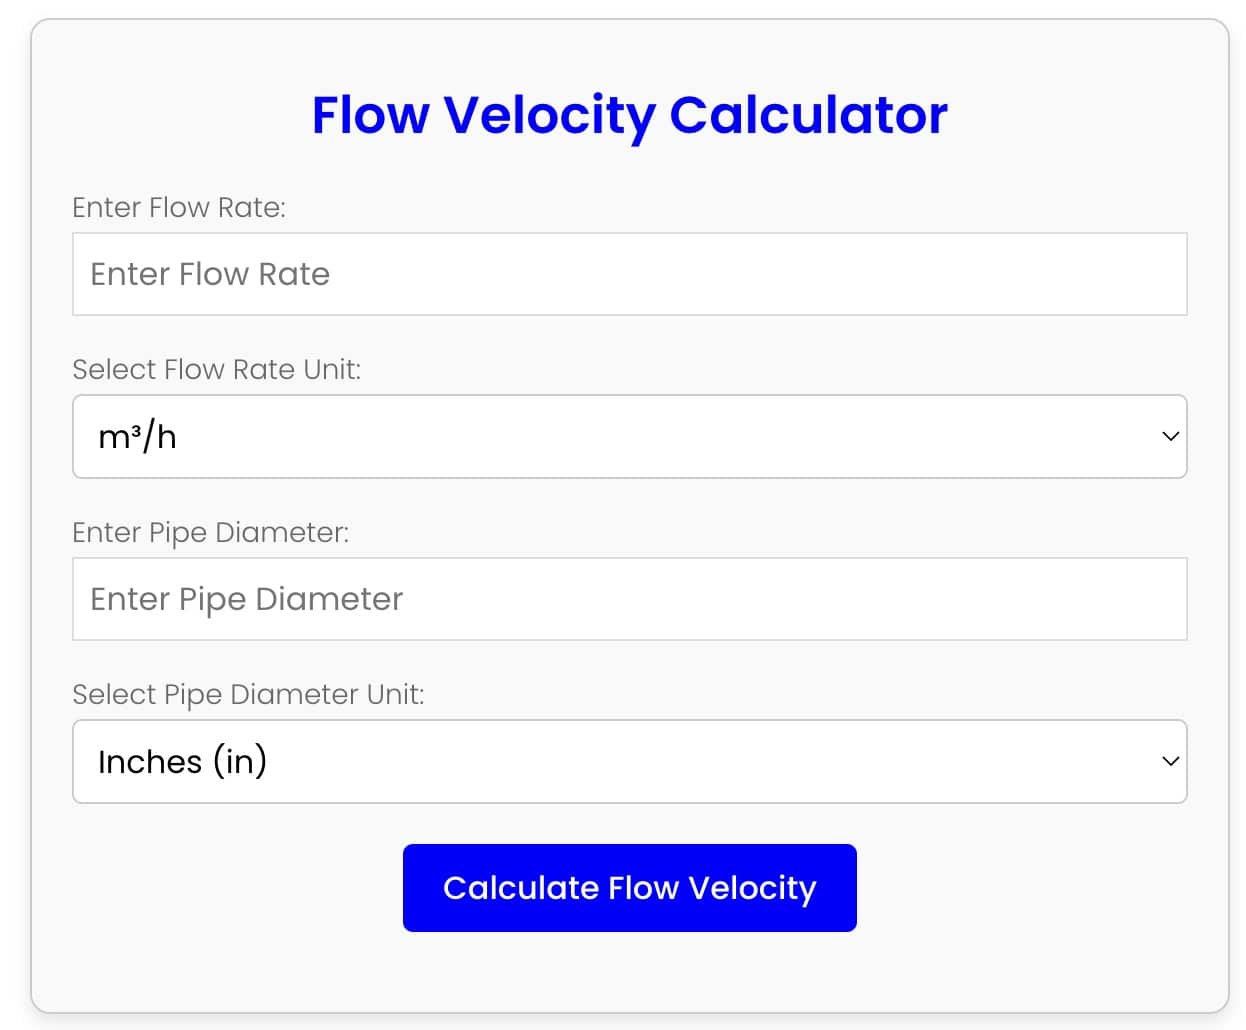Click the blue Calculate Flow Velocity button

629,887
